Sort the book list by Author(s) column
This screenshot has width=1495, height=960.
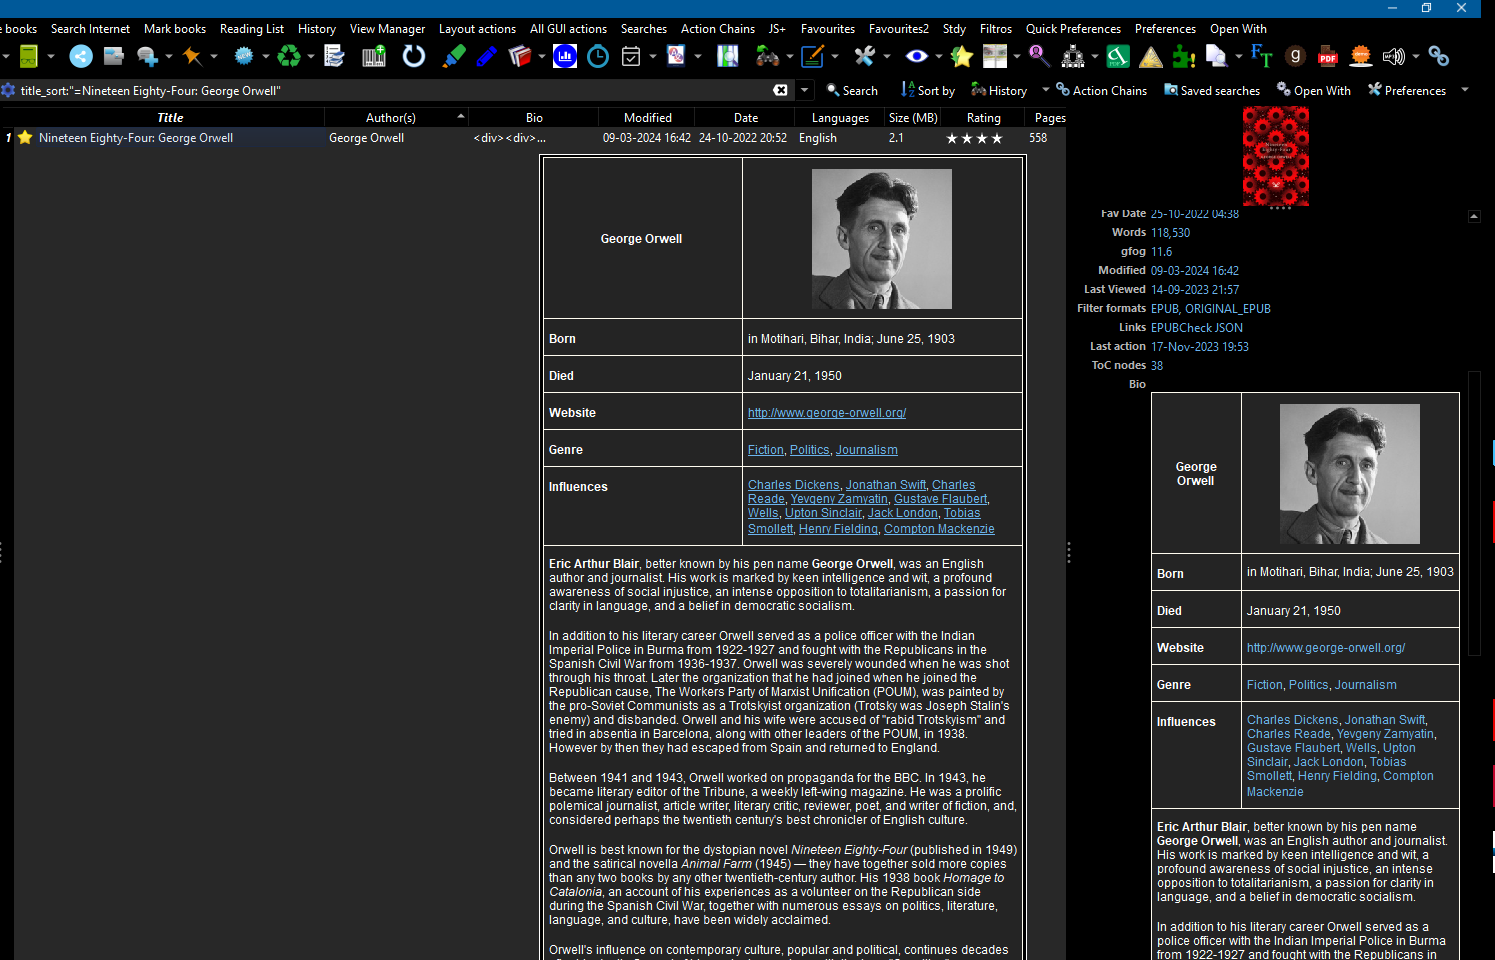pos(396,117)
